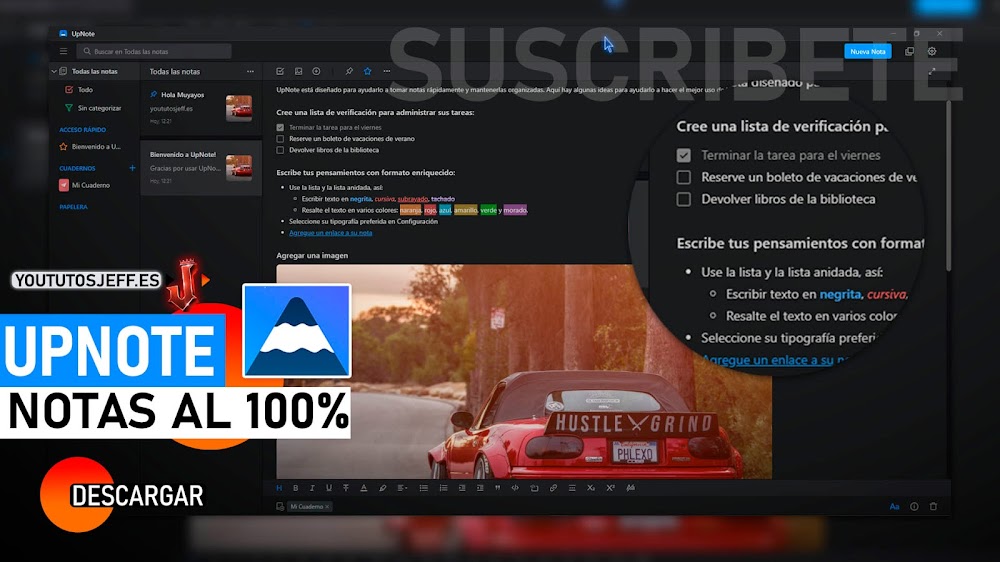Click the outdent icon
Image resolution: width=1000 pixels, height=562 pixels.
coord(462,488)
